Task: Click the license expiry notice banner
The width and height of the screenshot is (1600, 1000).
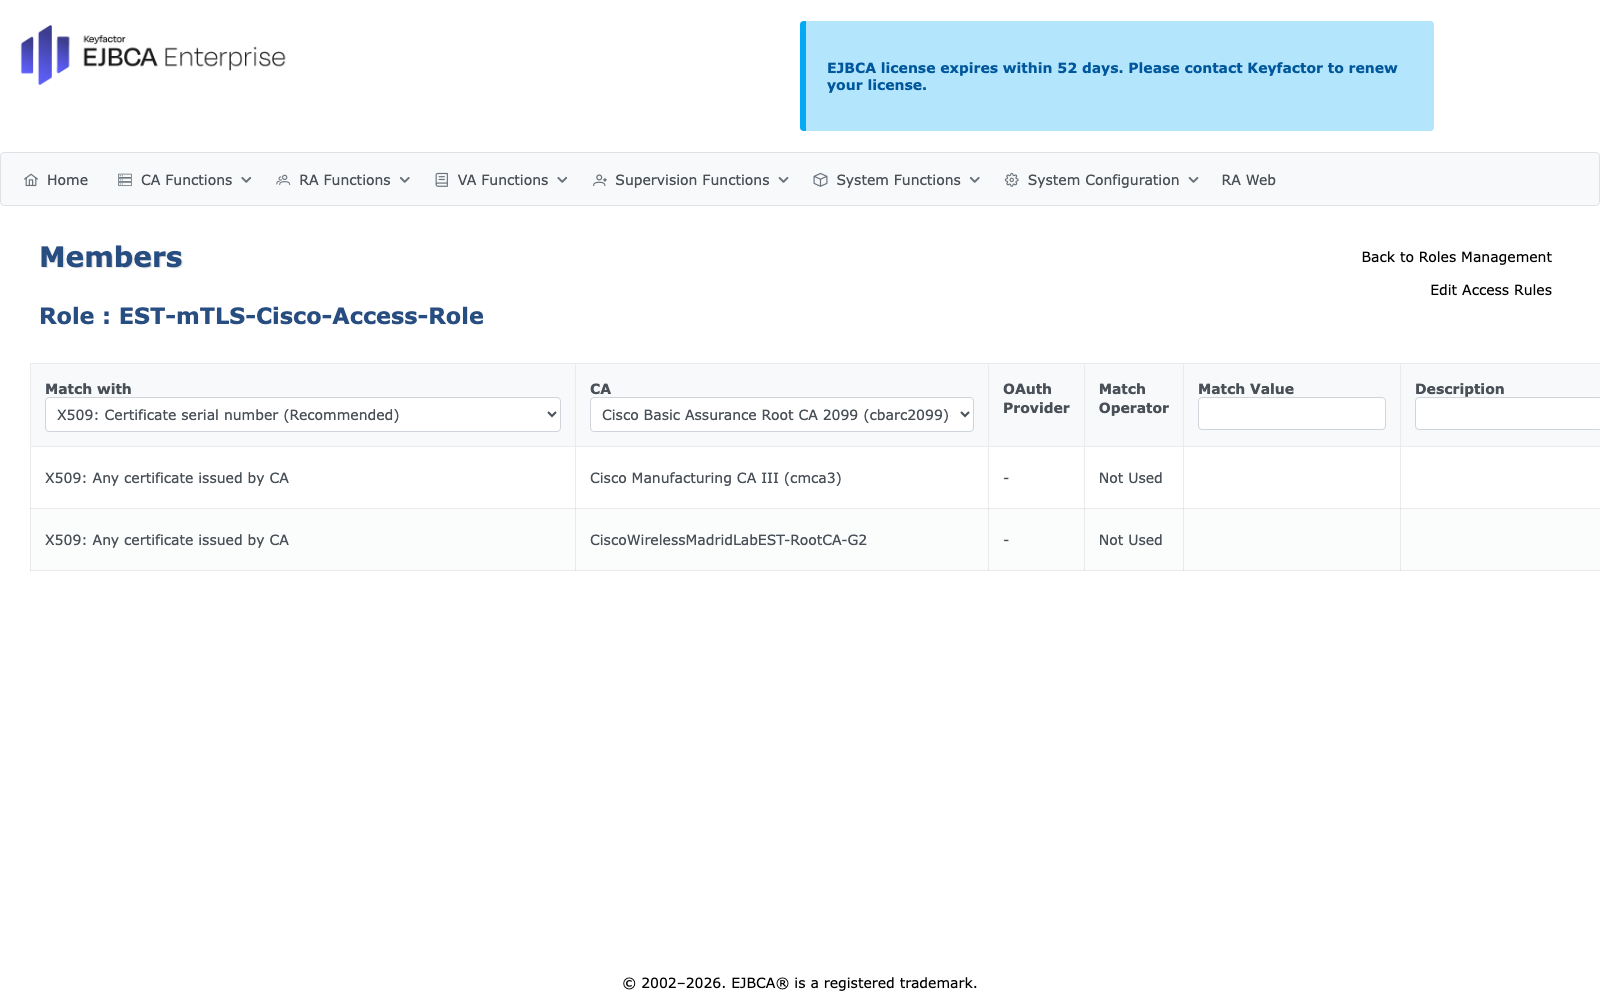Action: (1117, 76)
